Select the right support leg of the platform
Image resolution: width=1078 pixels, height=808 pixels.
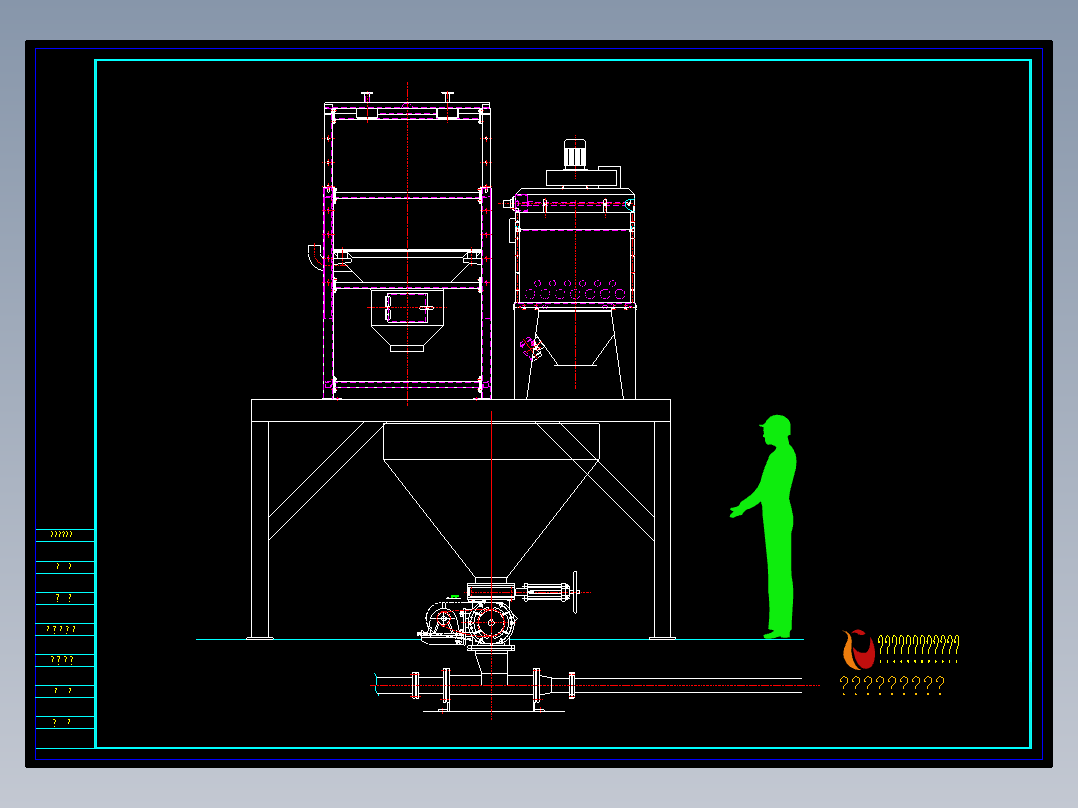coord(662,530)
